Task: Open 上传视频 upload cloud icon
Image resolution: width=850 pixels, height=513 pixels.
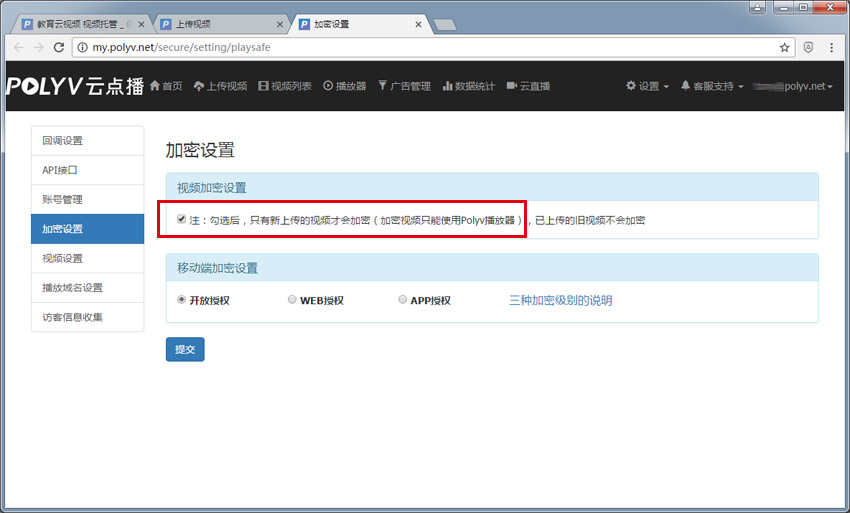Action: pyautogui.click(x=199, y=86)
